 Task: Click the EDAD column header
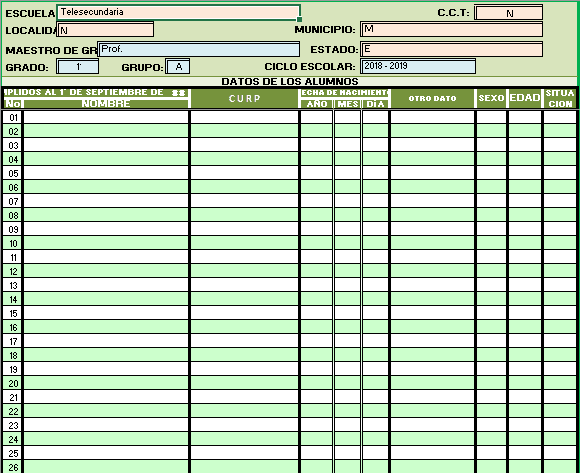point(525,98)
